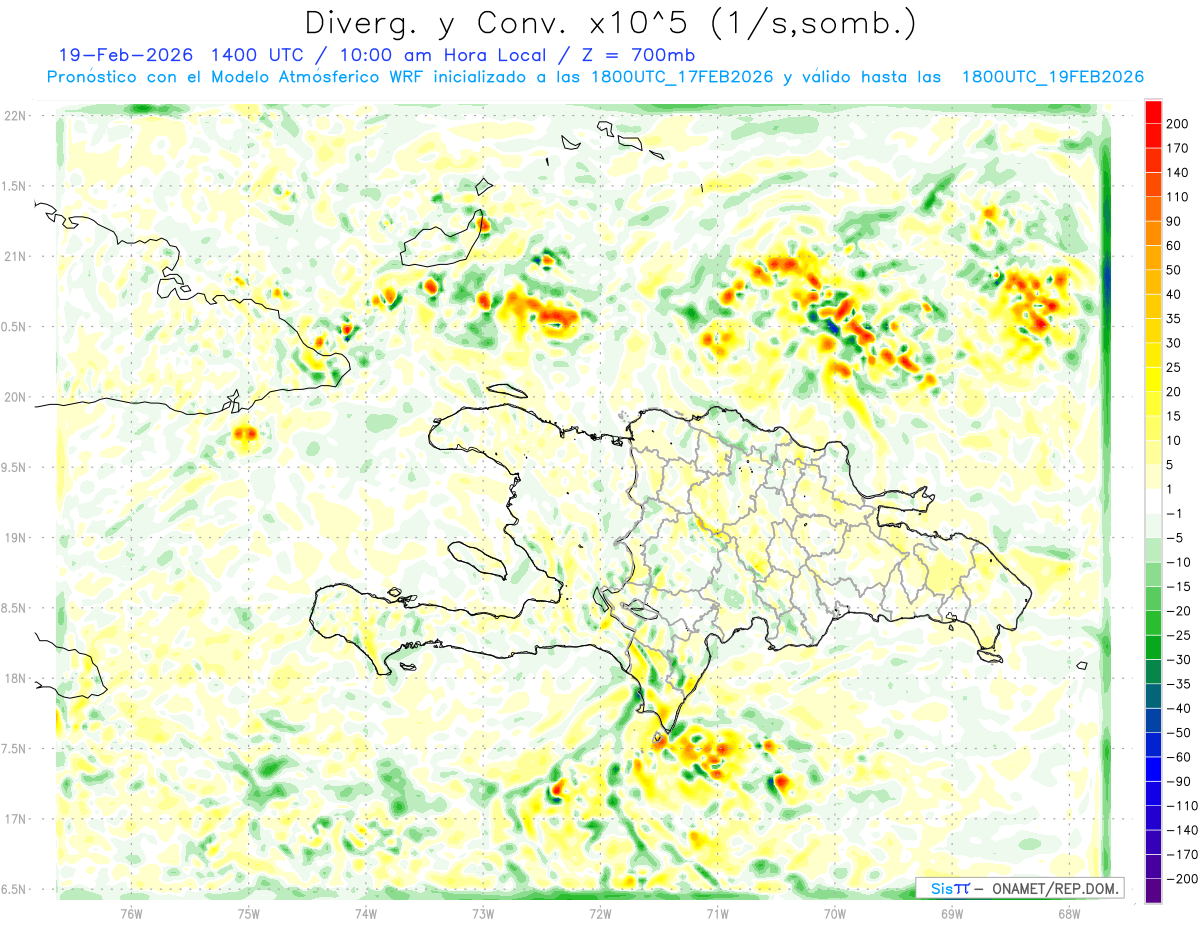Image resolution: width=1200 pixels, height=927 pixels.
Task: Click the "73W" longitude label
Action: point(483,913)
